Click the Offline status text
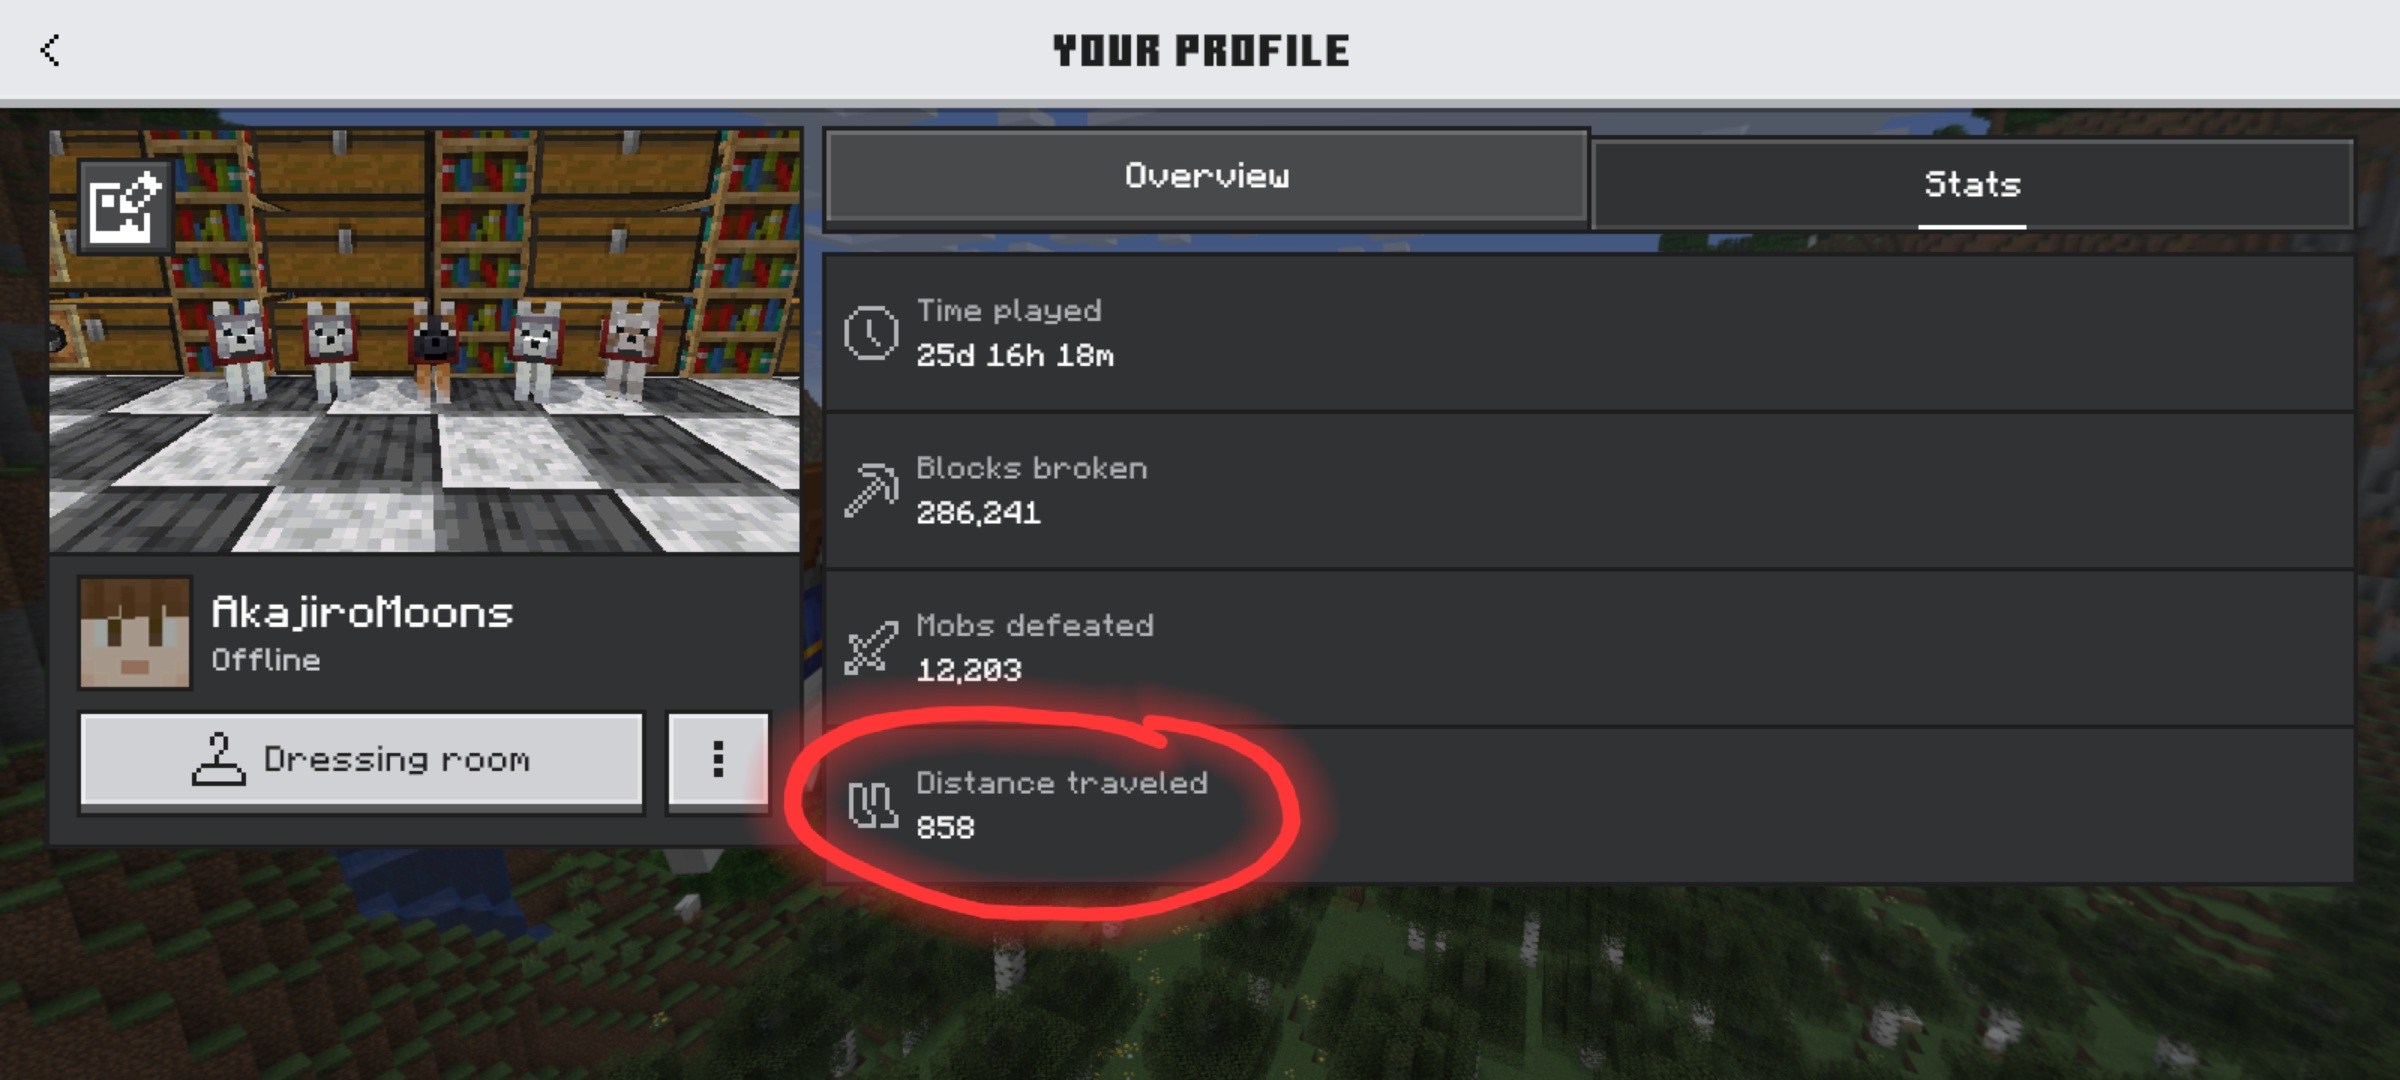The height and width of the screenshot is (1080, 2400). click(x=266, y=660)
